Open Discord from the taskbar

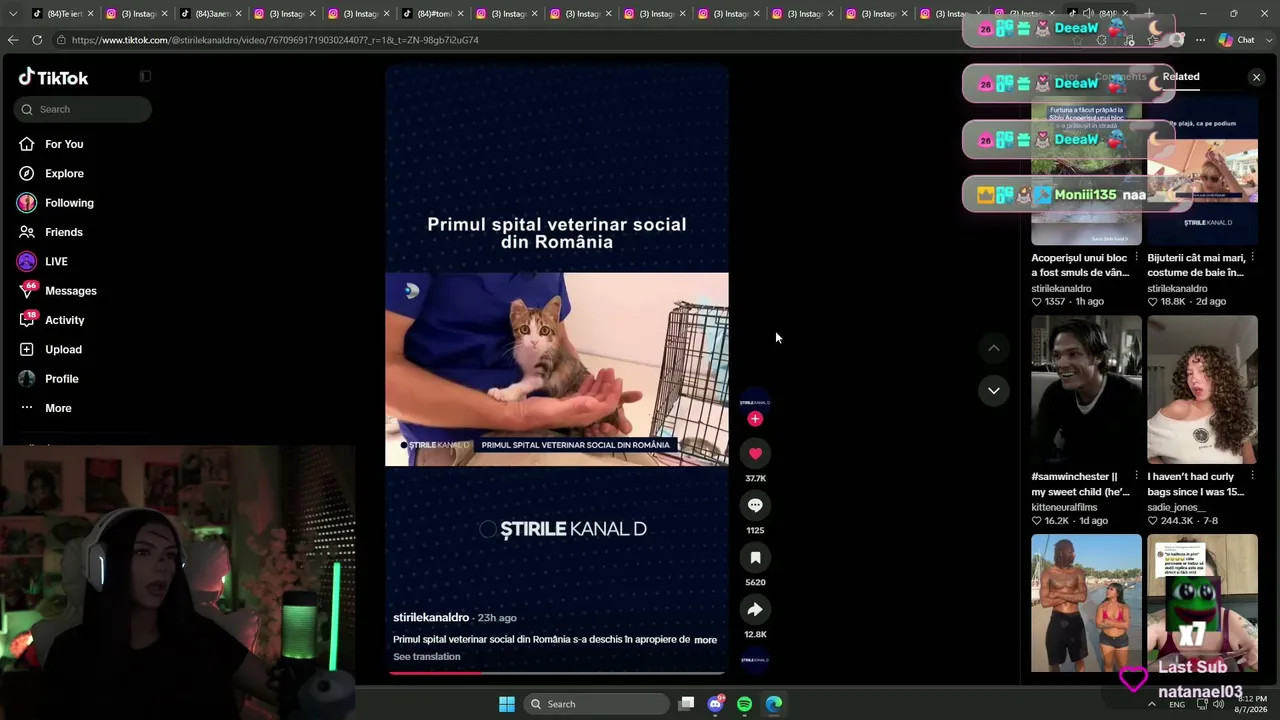[715, 704]
